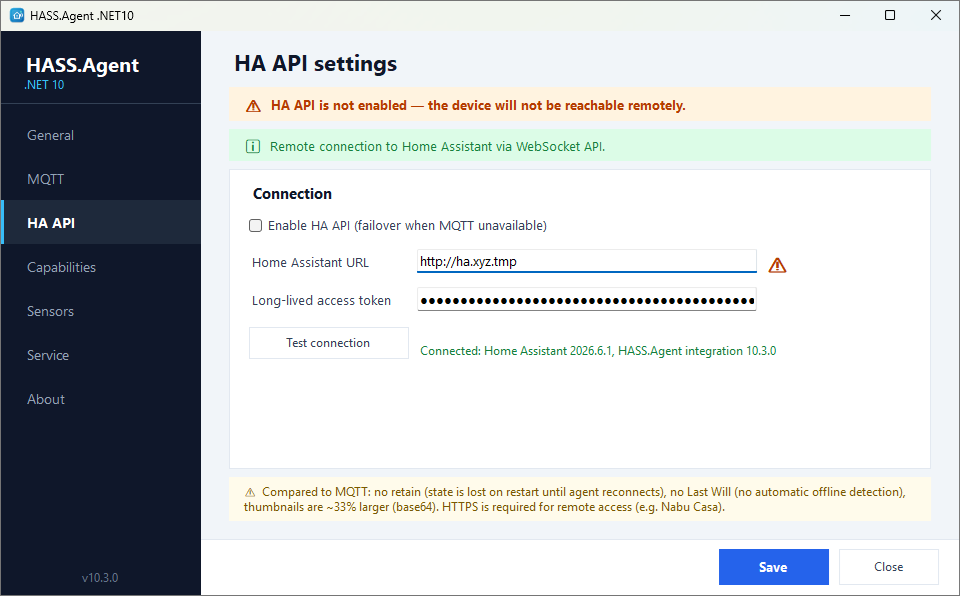The width and height of the screenshot is (960, 596).
Task: Click the warning triangle beside Home Assistant URL
Action: (777, 265)
